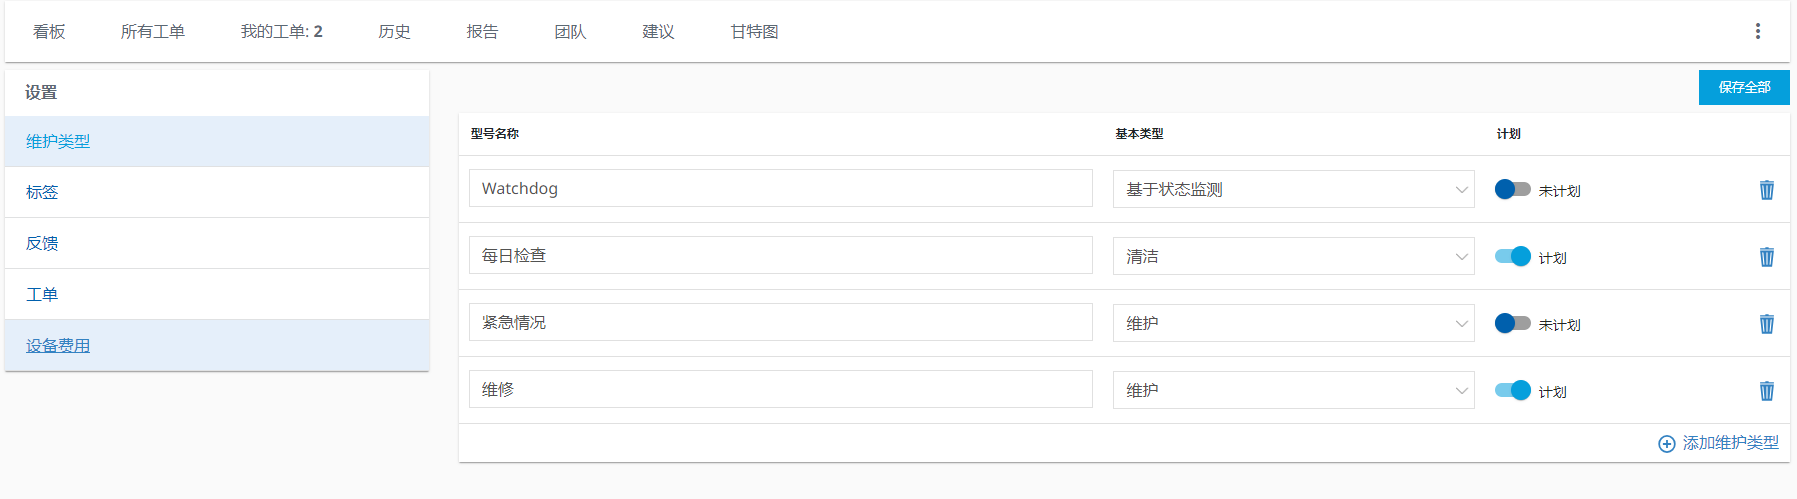Open base type dropdown for 紧急情况 row
The height and width of the screenshot is (499, 1797).
click(1293, 323)
